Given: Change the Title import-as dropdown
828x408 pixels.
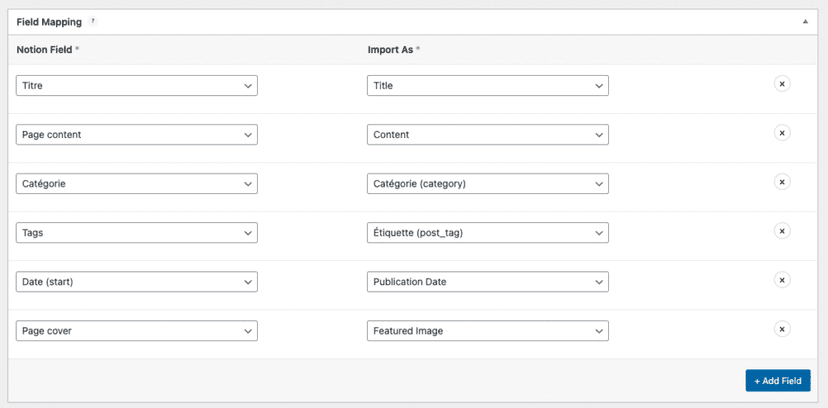Looking at the screenshot, I should point(488,86).
